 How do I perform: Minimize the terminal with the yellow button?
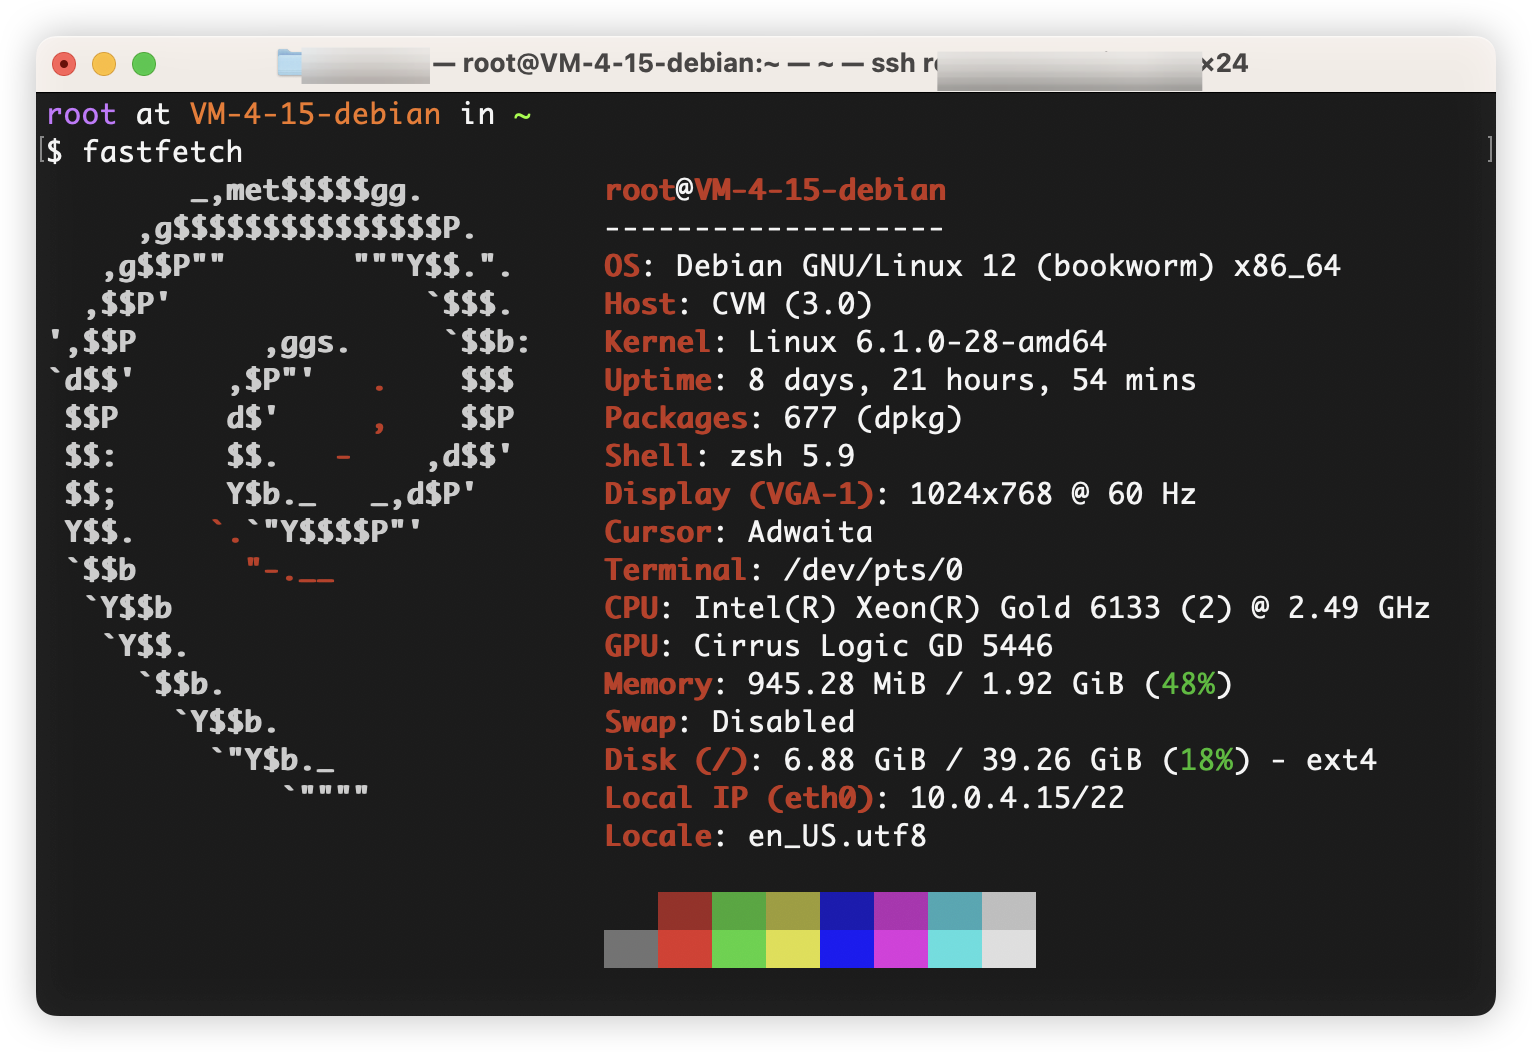click(104, 64)
